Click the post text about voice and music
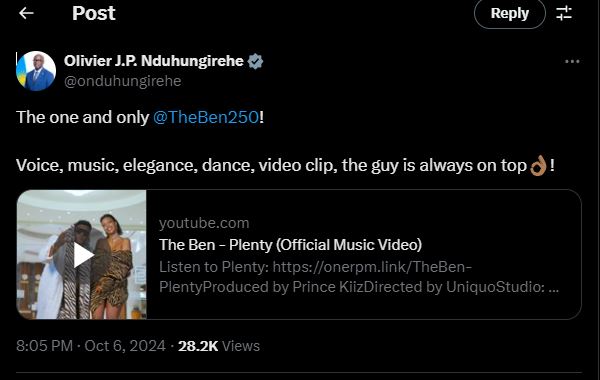Viewport: 600px width, 380px height. (285, 166)
